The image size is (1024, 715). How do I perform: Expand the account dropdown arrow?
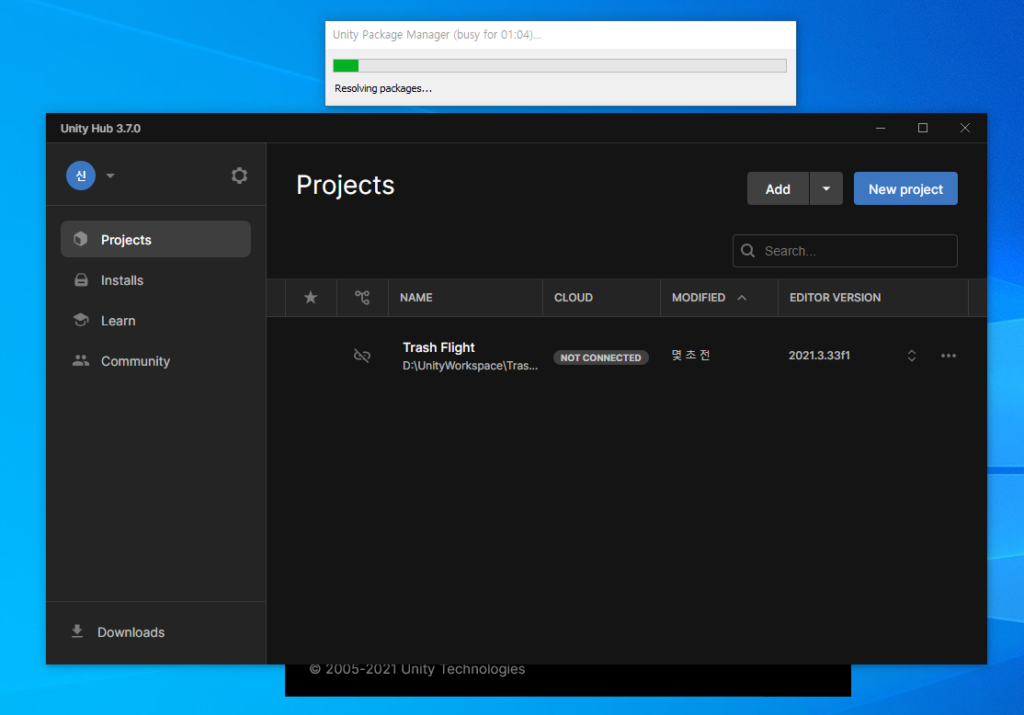(110, 176)
